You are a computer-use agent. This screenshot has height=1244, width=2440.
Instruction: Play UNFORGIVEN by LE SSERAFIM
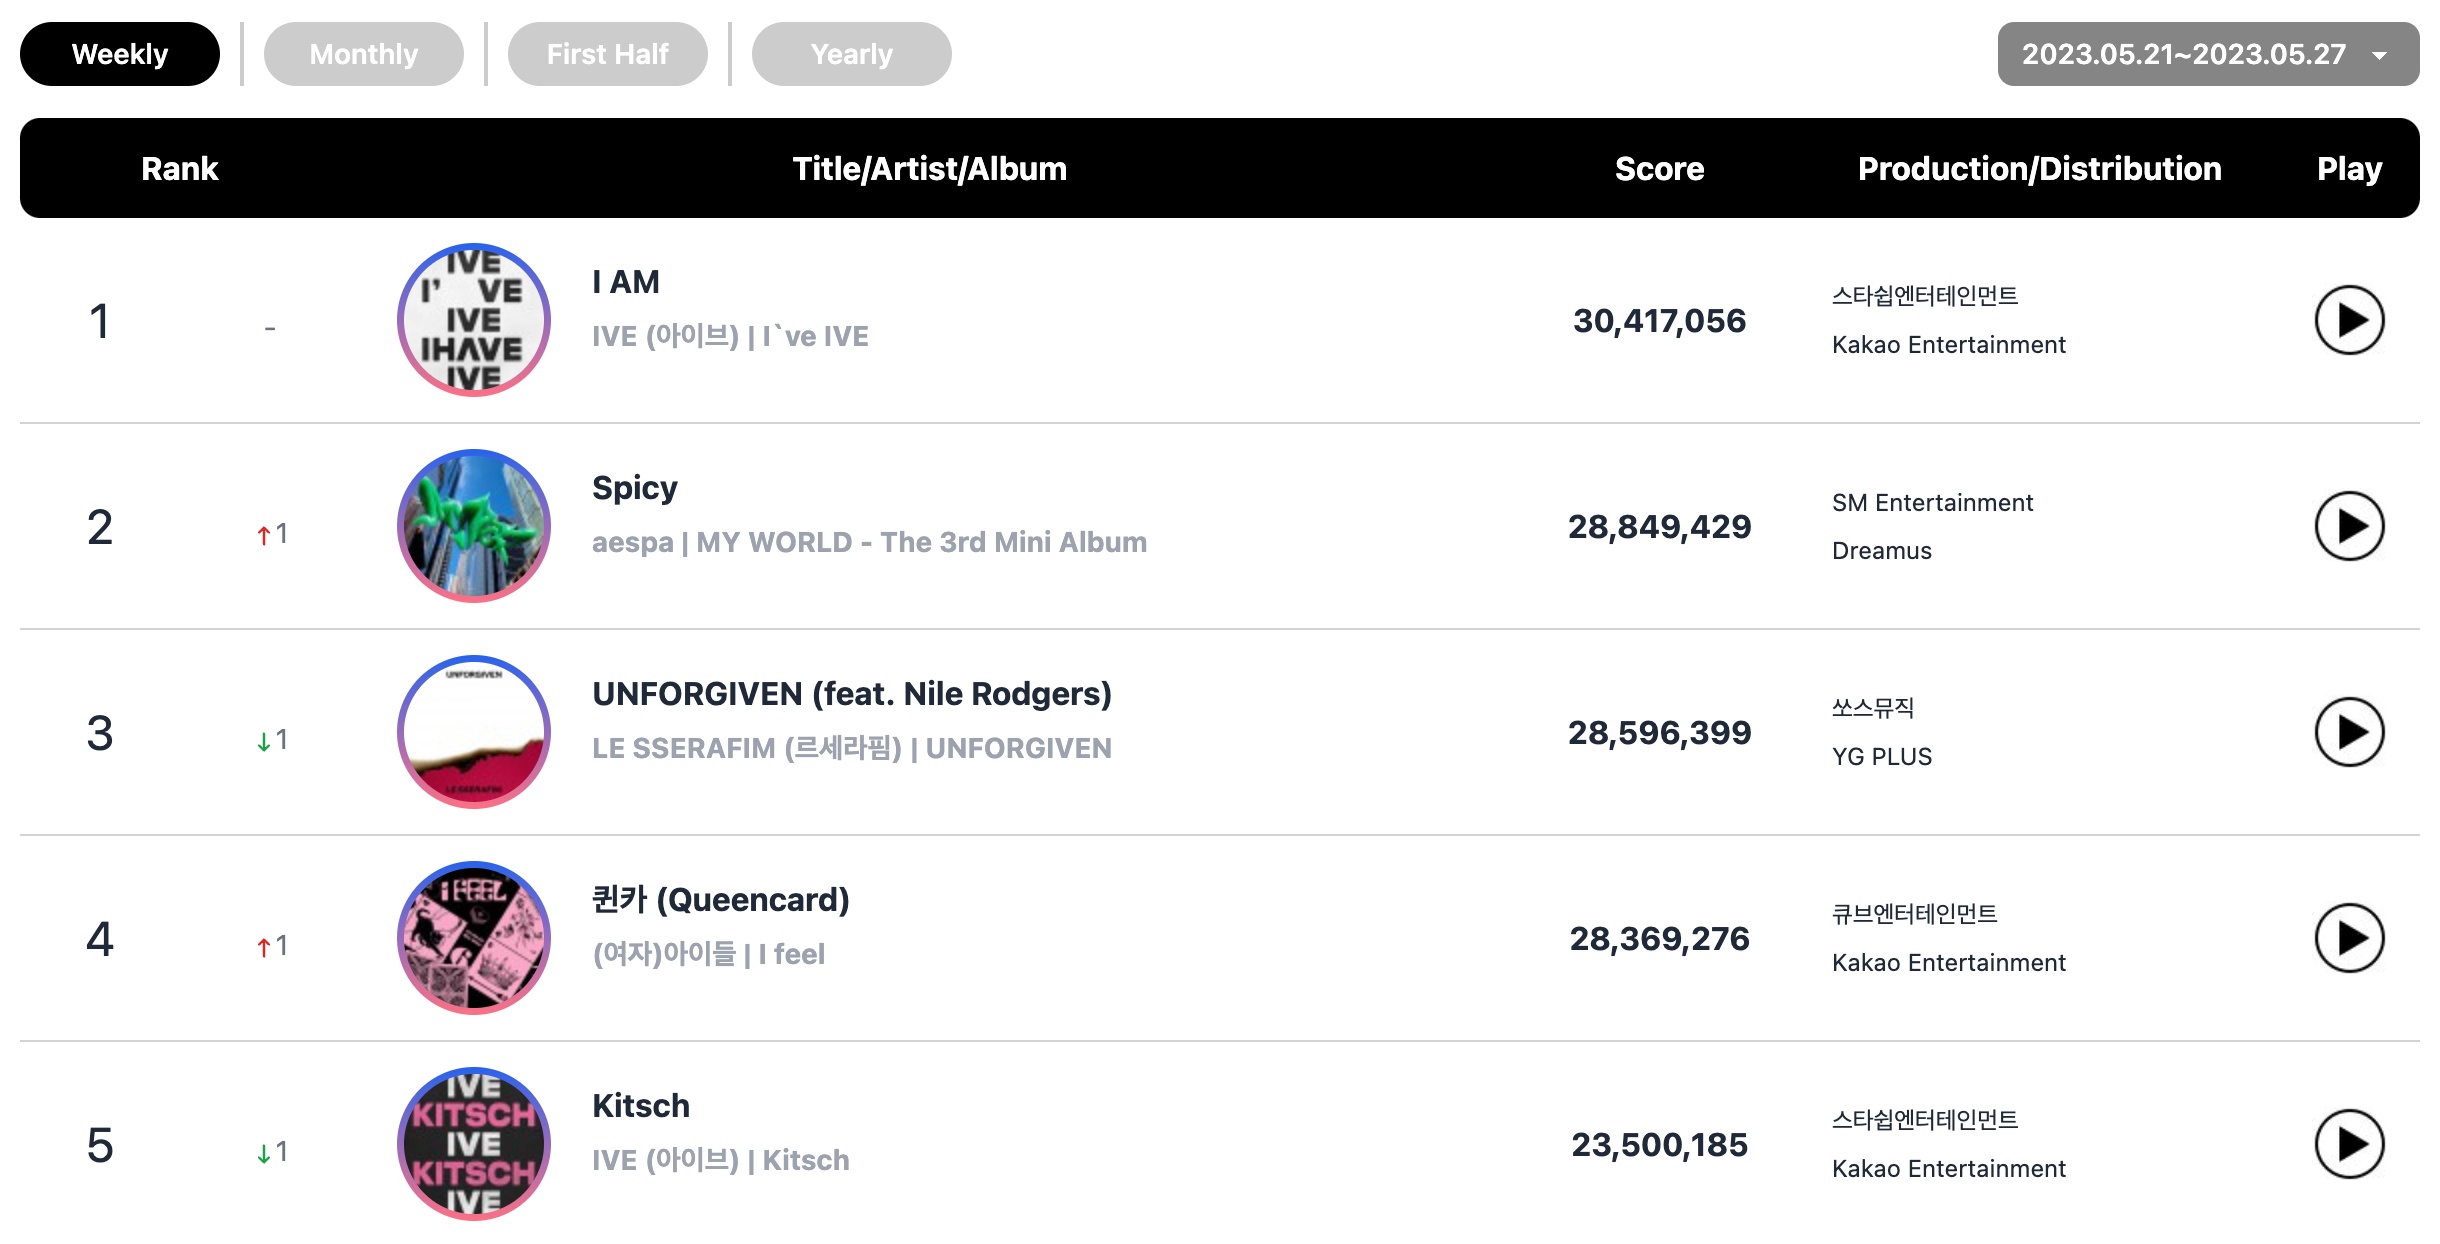[x=2349, y=732]
